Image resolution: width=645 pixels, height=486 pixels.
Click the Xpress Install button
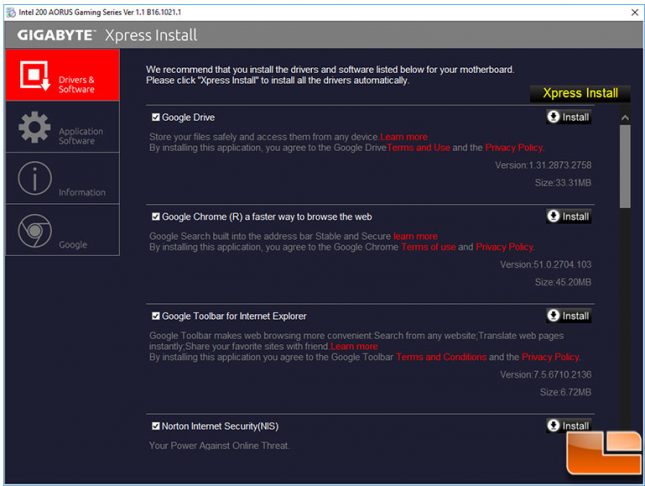pyautogui.click(x=580, y=93)
